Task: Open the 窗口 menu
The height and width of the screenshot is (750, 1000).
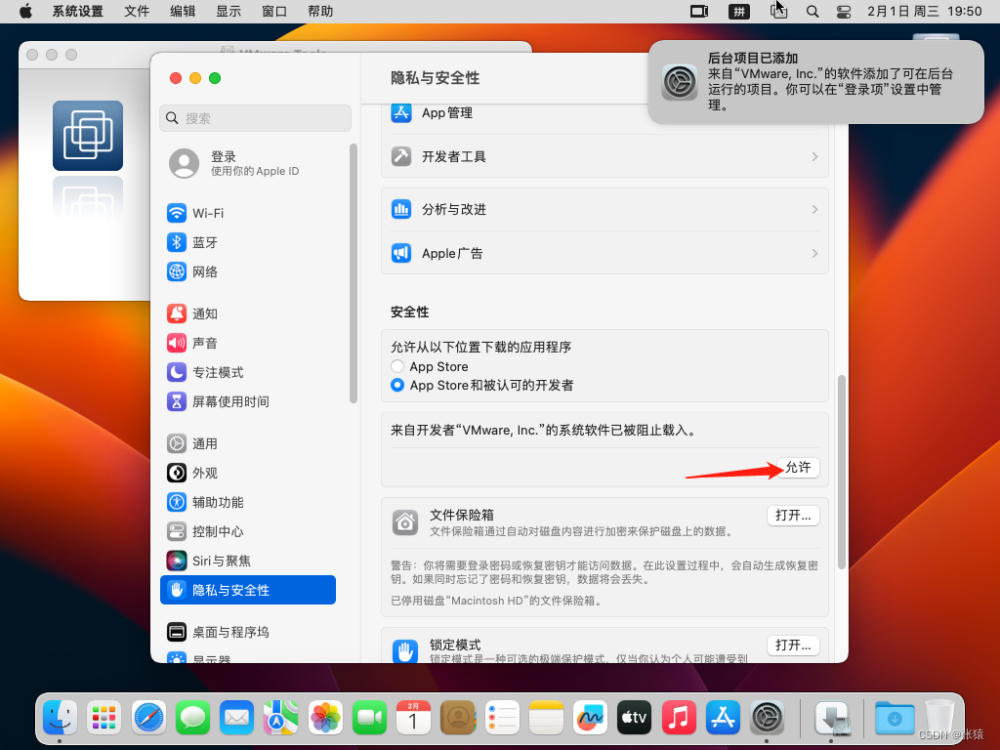Action: 274,11
